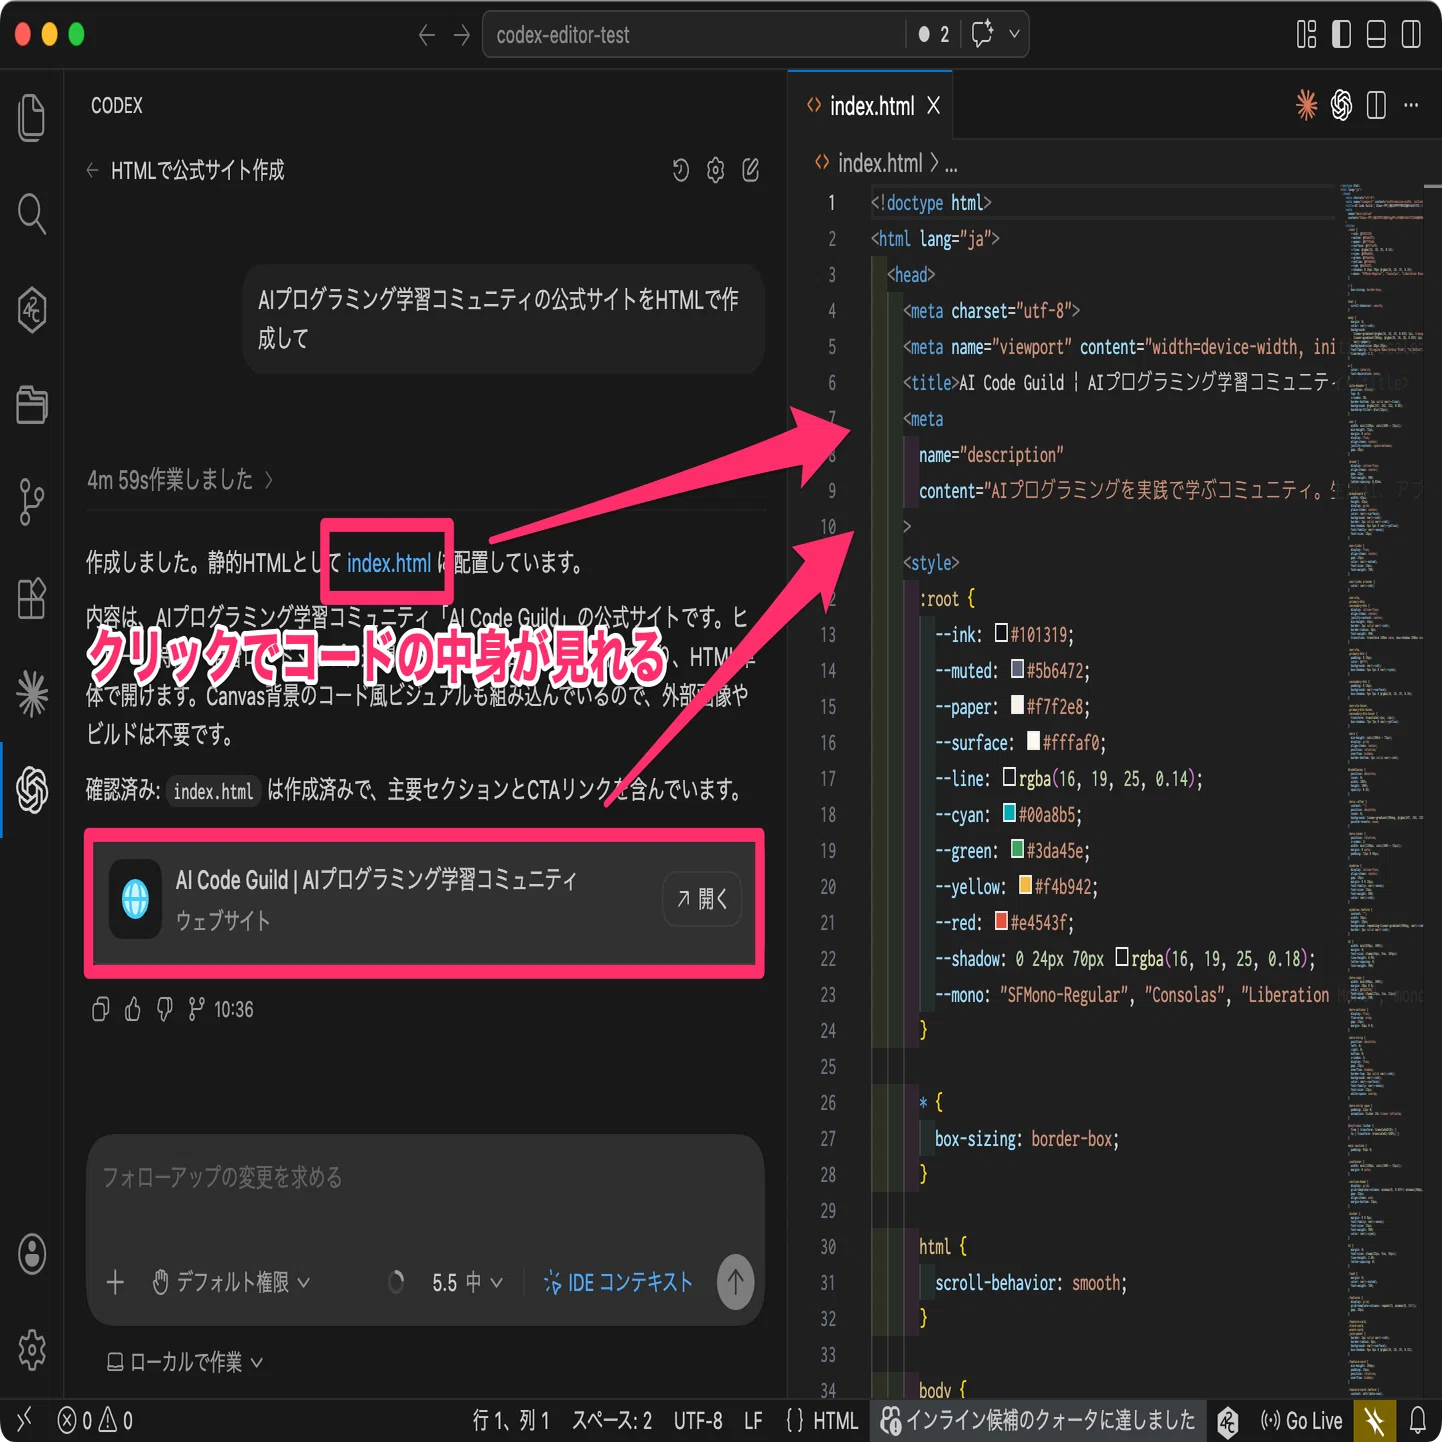Show errors and warnings in status bar
Image resolution: width=1442 pixels, height=1442 pixels.
96,1421
